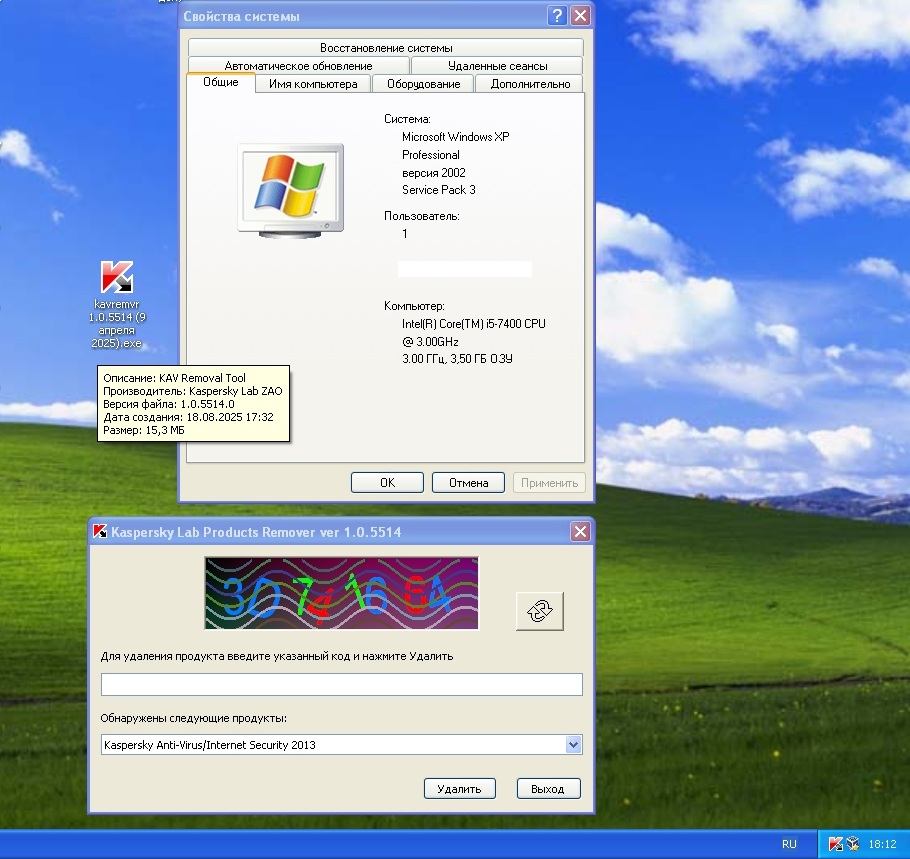Open the RU language indicator on taskbar
The height and width of the screenshot is (859, 910).
tap(789, 844)
